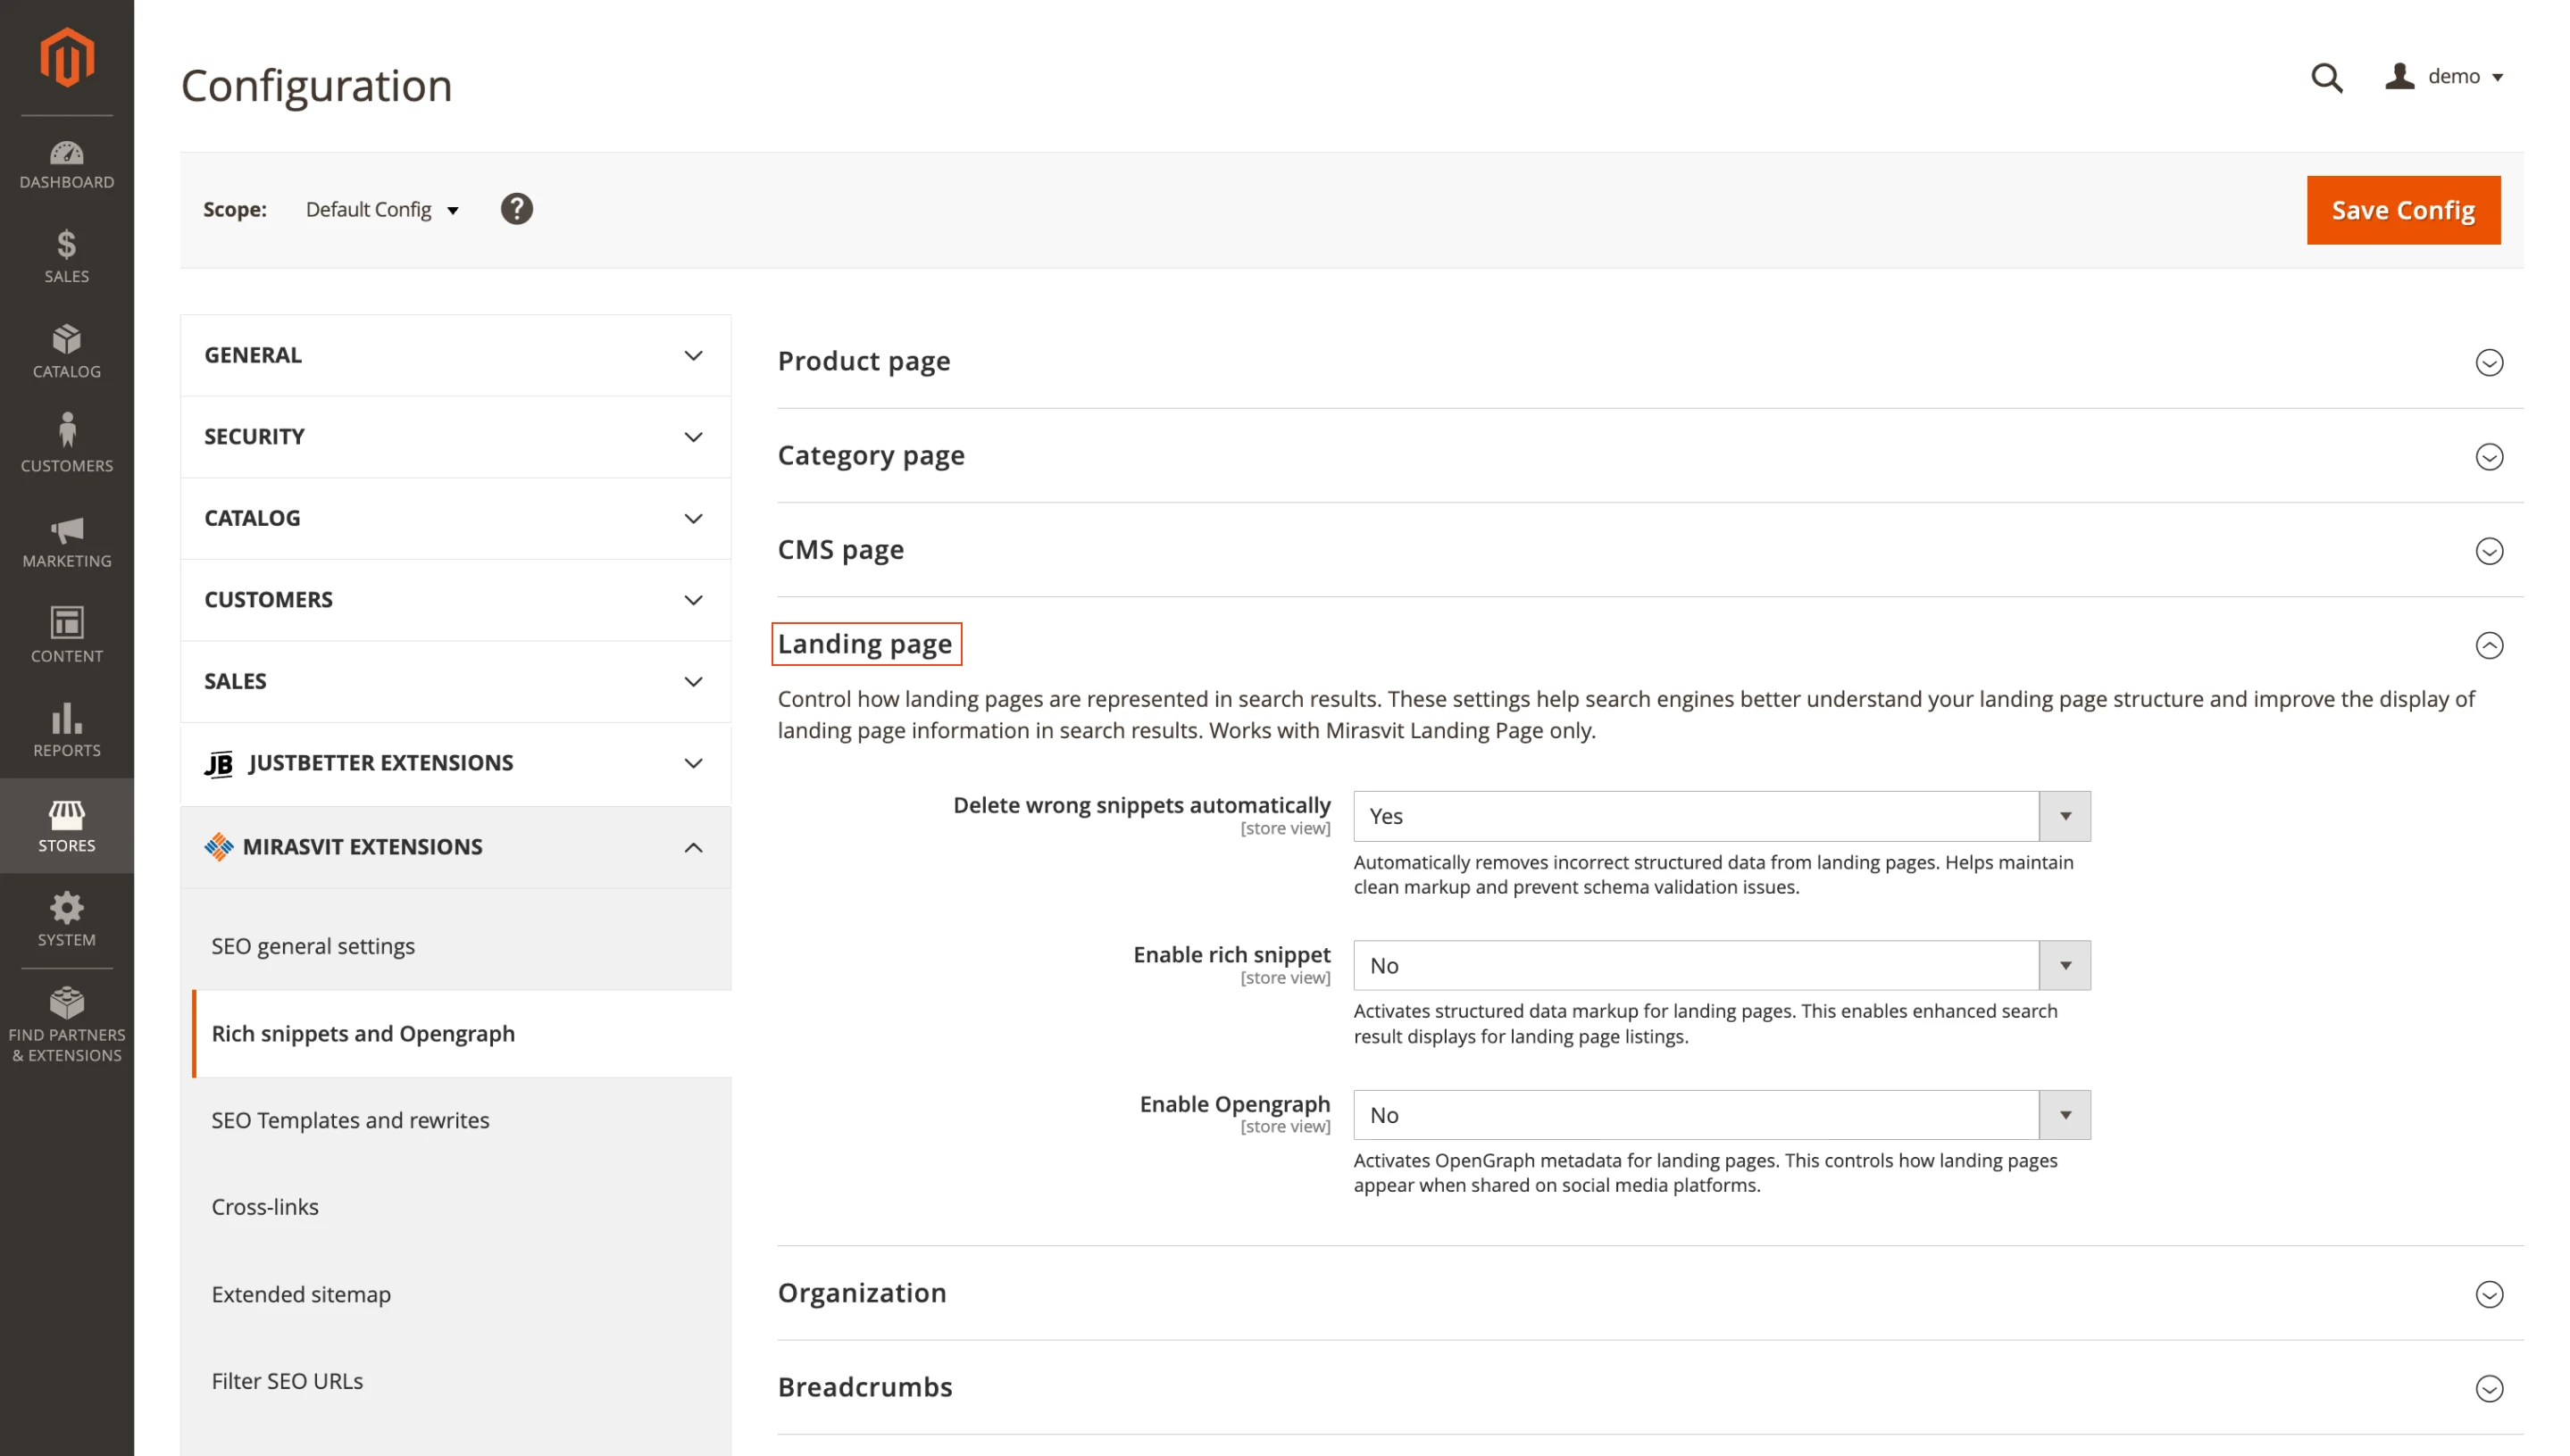This screenshot has height=1456, width=2570.
Task: Open the Catalog sidebar icon
Action: (x=66, y=350)
